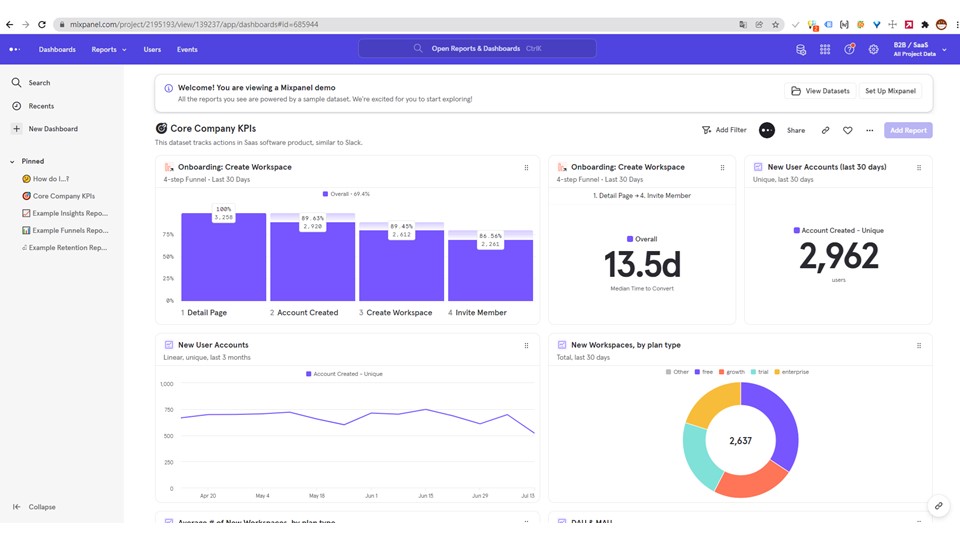Open the settings gear icon

tap(874, 50)
